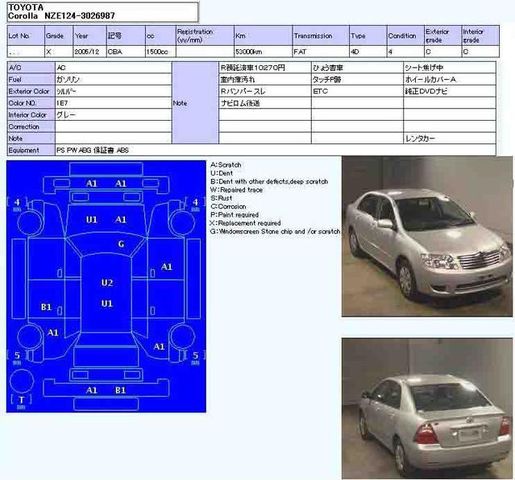
Task: Select the equipment list PS PW ABG ABS
Action: tap(275, 150)
